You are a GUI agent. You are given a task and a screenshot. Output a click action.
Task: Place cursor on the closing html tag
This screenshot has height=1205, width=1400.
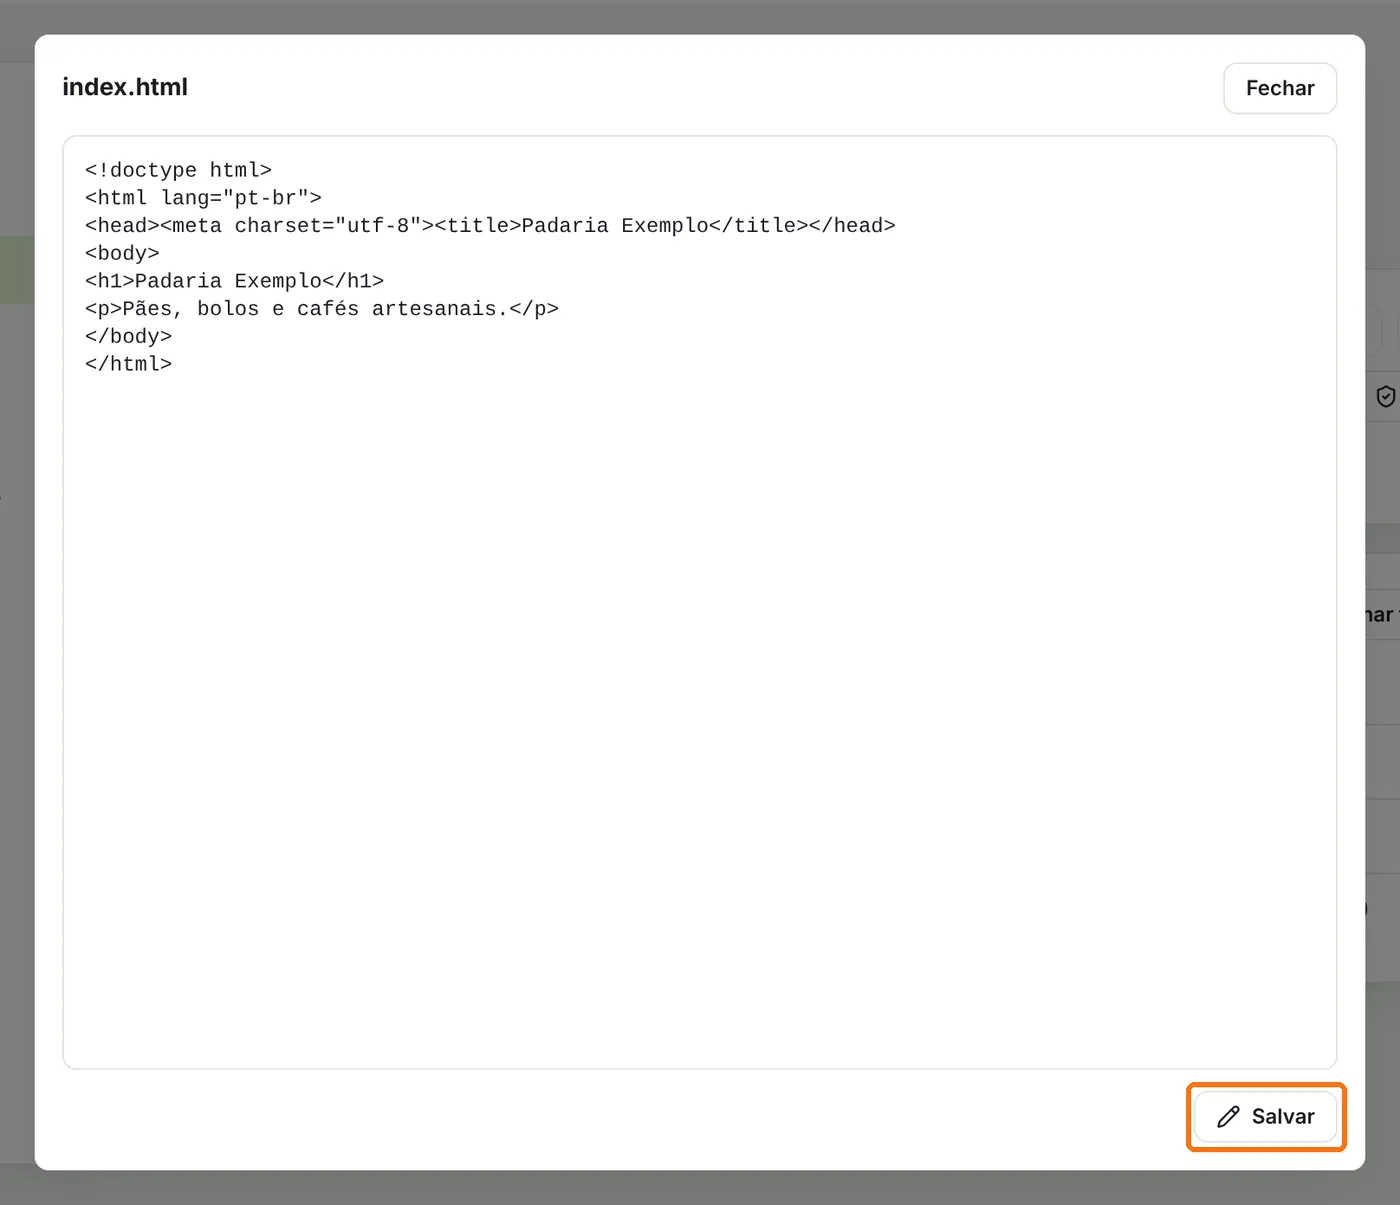[128, 365]
